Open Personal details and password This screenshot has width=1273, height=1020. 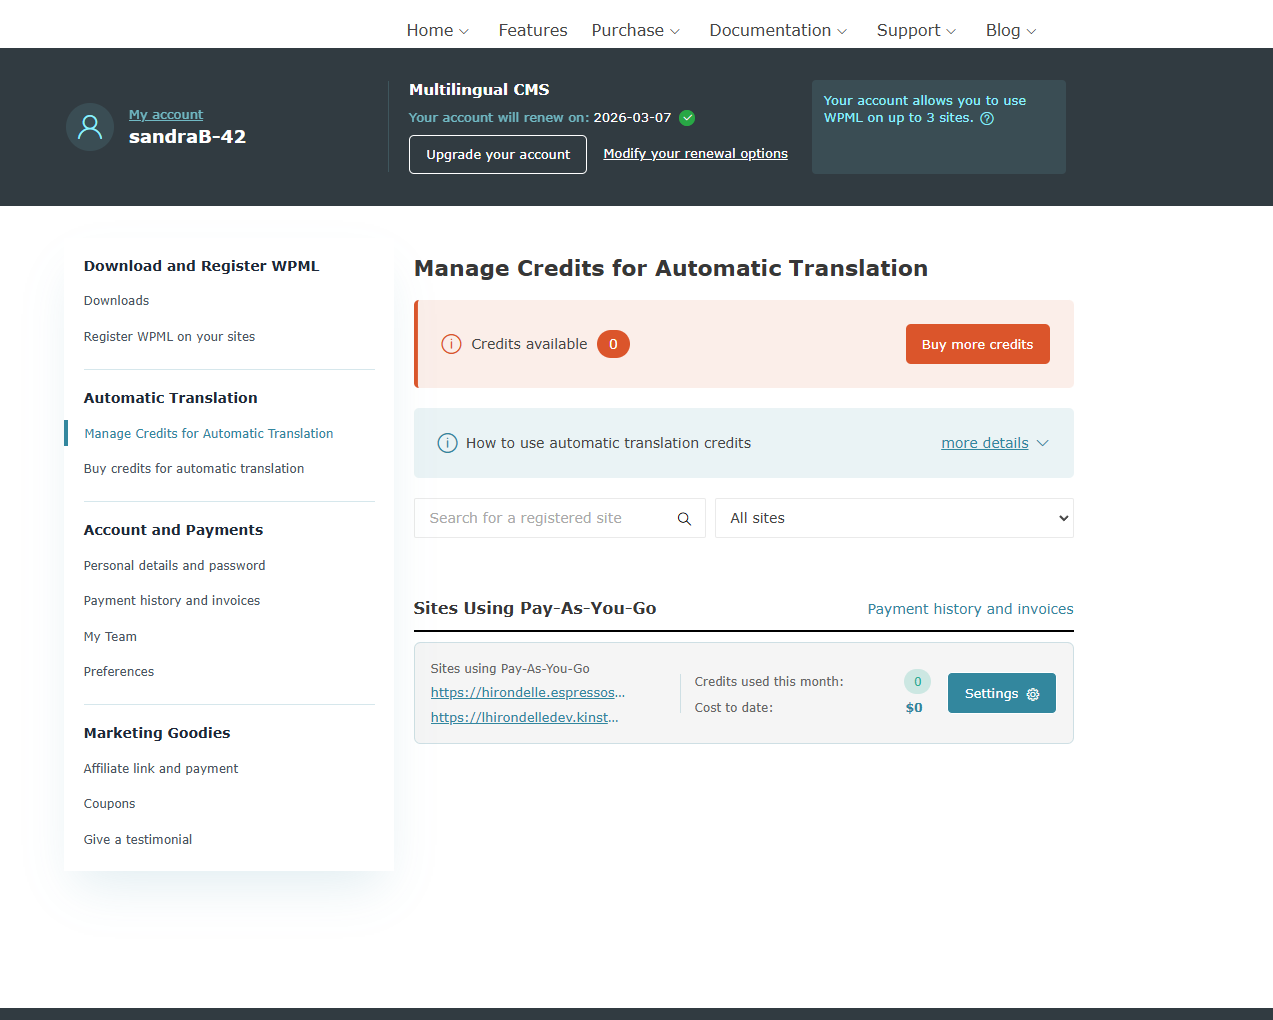pos(174,566)
